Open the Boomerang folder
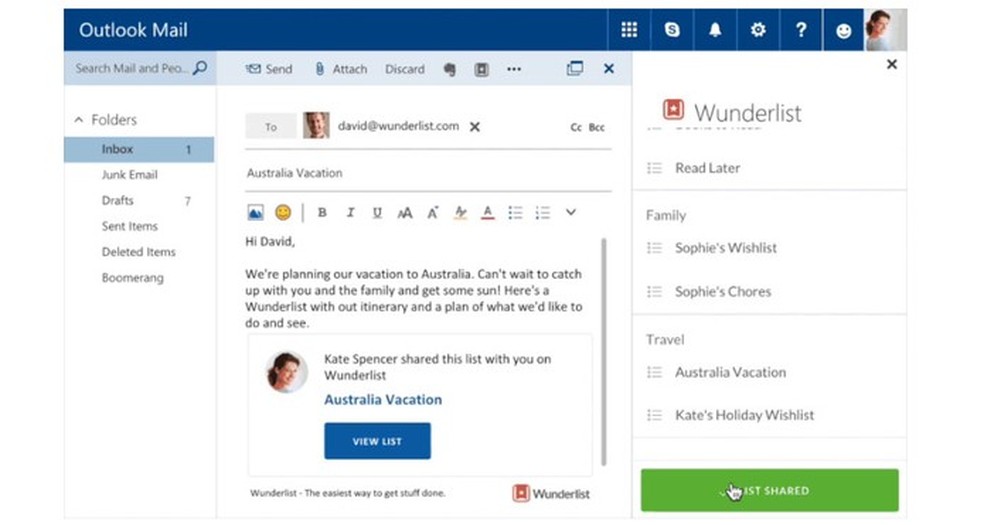This screenshot has height=525, width=984. coord(132,277)
